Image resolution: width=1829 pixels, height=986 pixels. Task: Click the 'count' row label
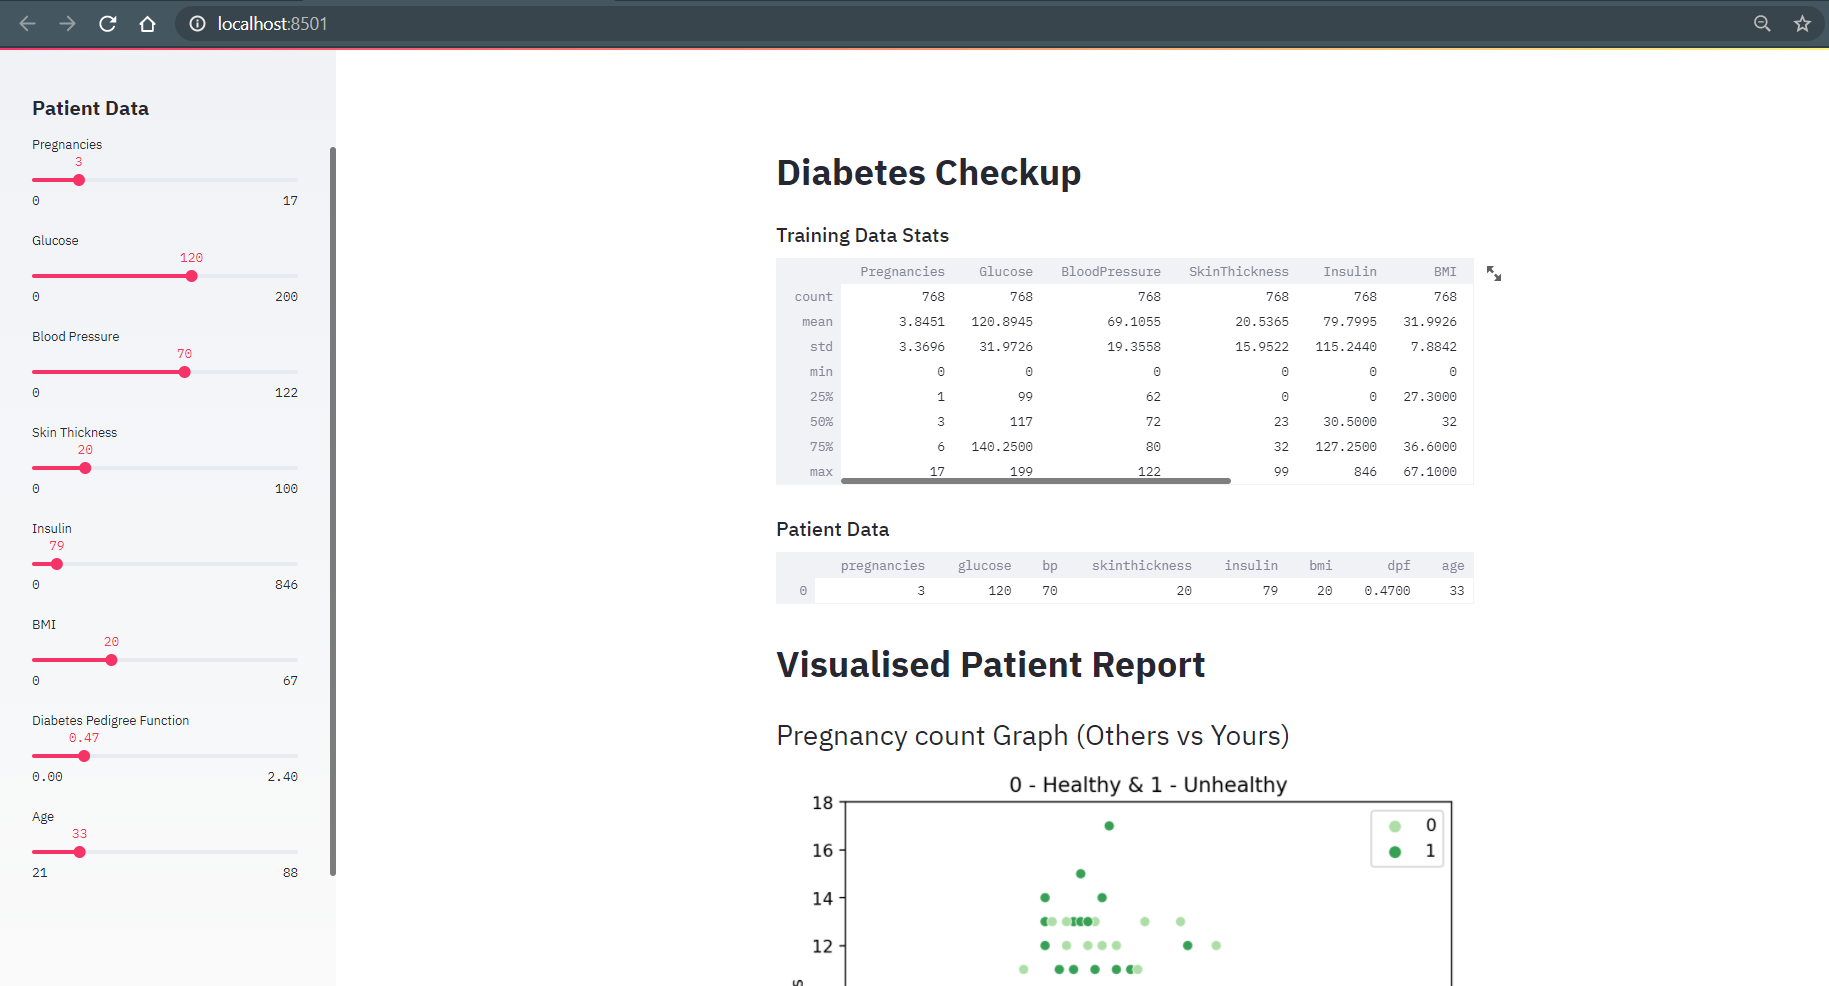[x=813, y=297]
